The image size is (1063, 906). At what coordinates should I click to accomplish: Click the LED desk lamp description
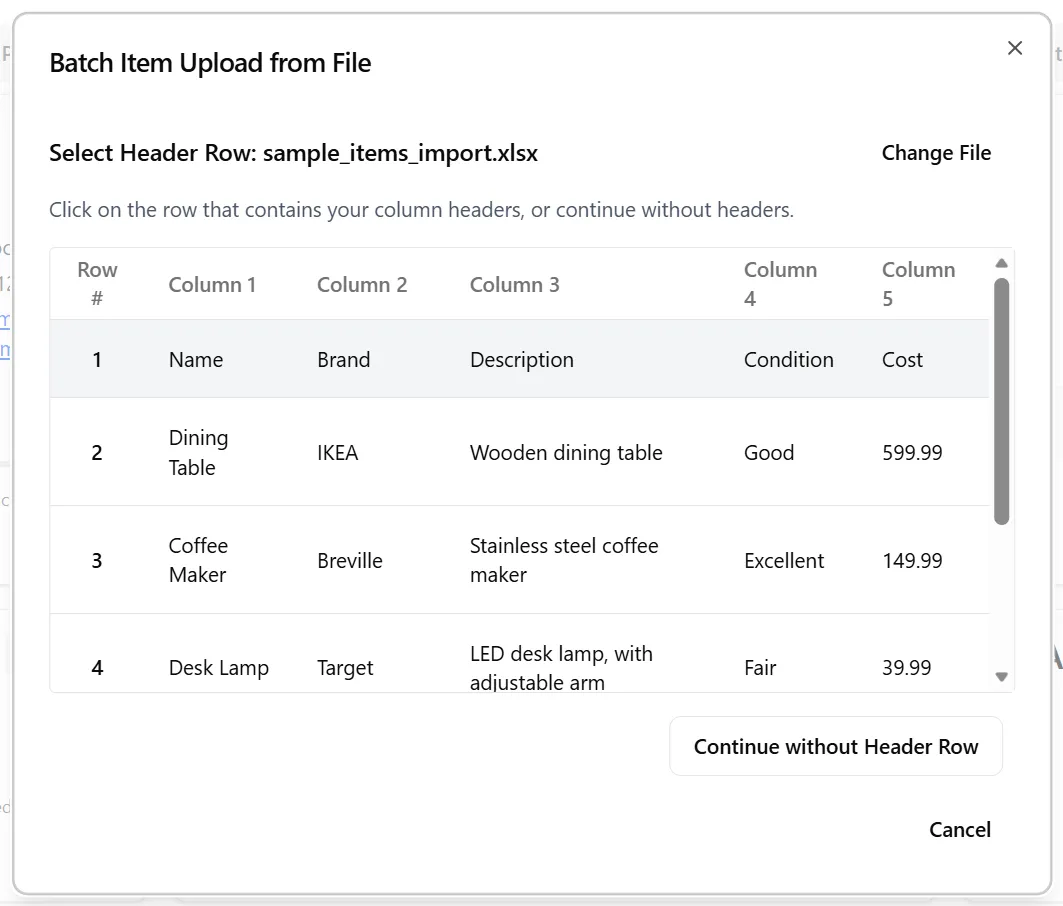coord(561,668)
